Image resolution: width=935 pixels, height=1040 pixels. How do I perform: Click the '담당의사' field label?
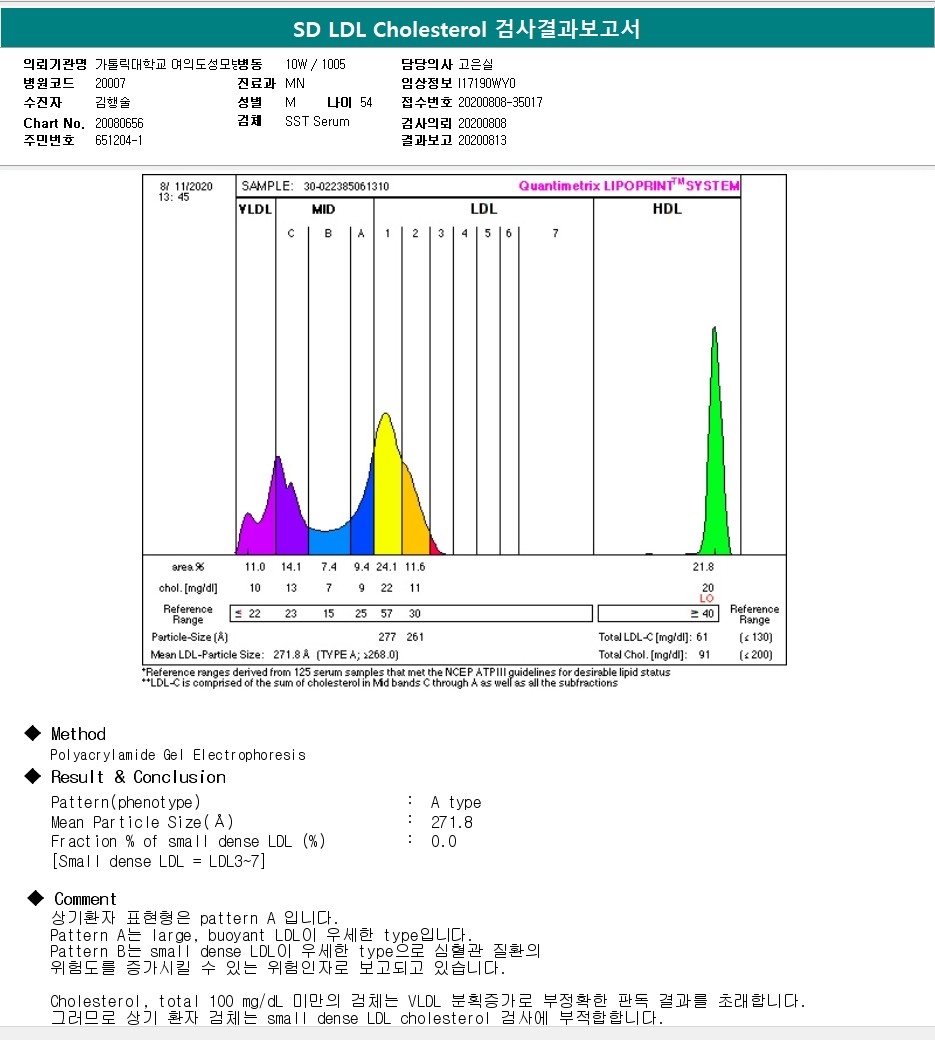427,64
